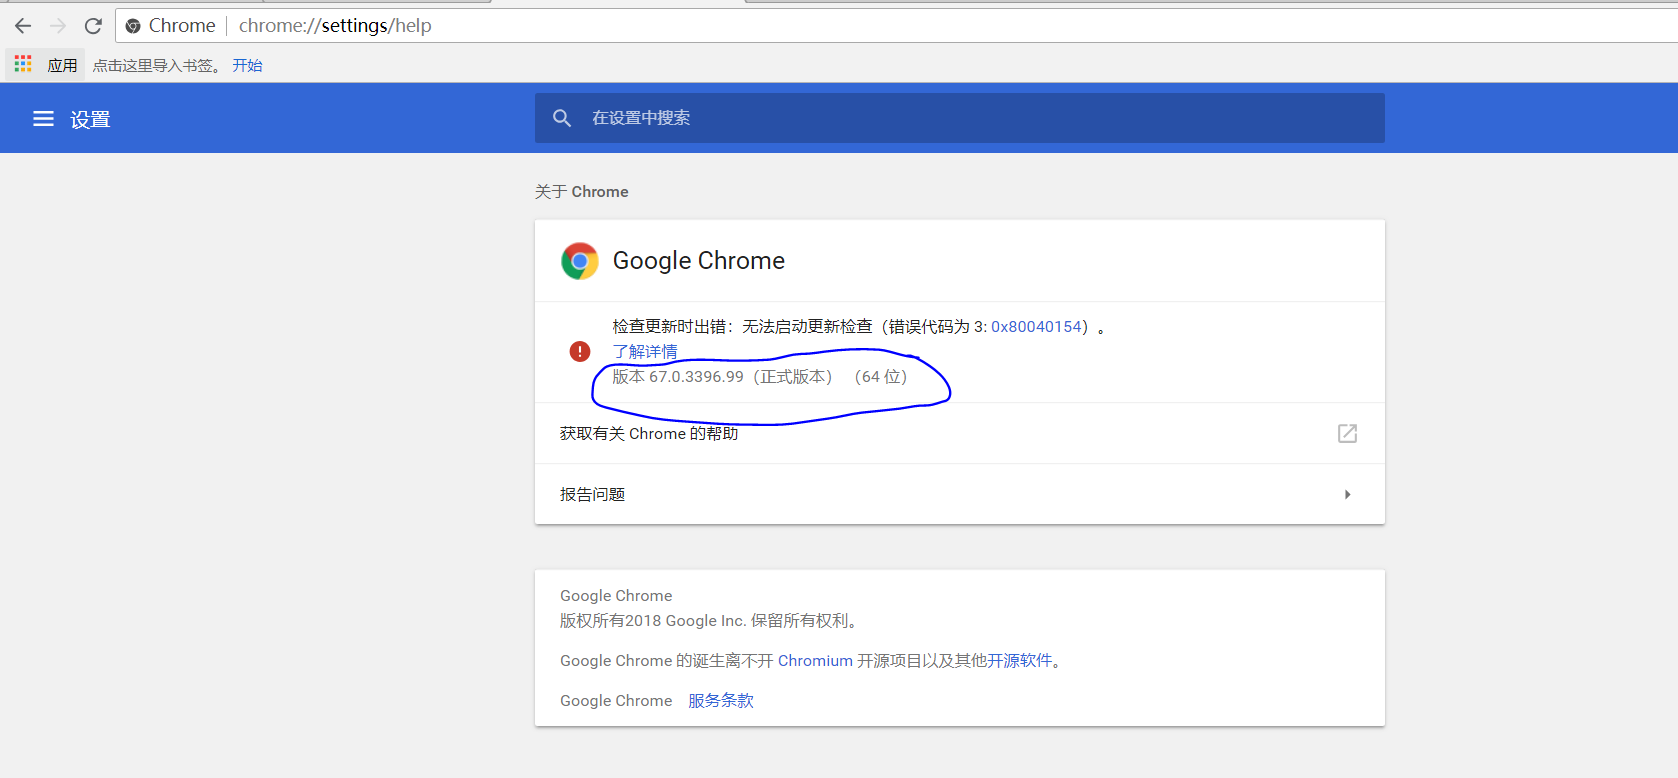This screenshot has height=778, width=1678.
Task: Open error code 0x80040154 link
Action: coord(1036,327)
